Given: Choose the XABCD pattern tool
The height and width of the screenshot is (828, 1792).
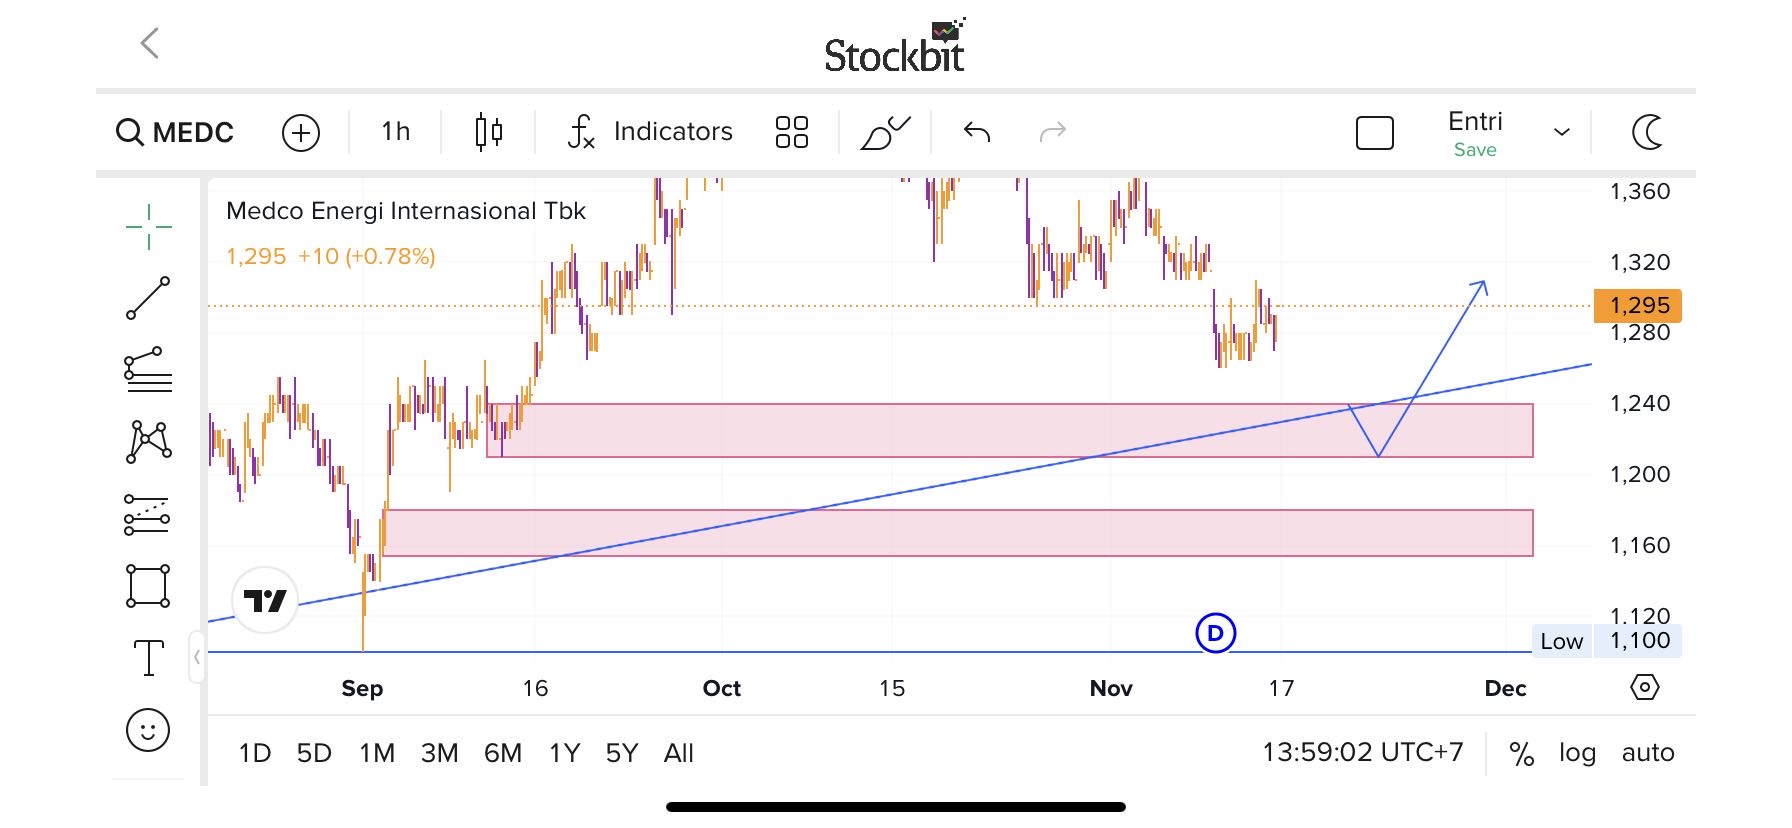Looking at the screenshot, I should point(148,441).
